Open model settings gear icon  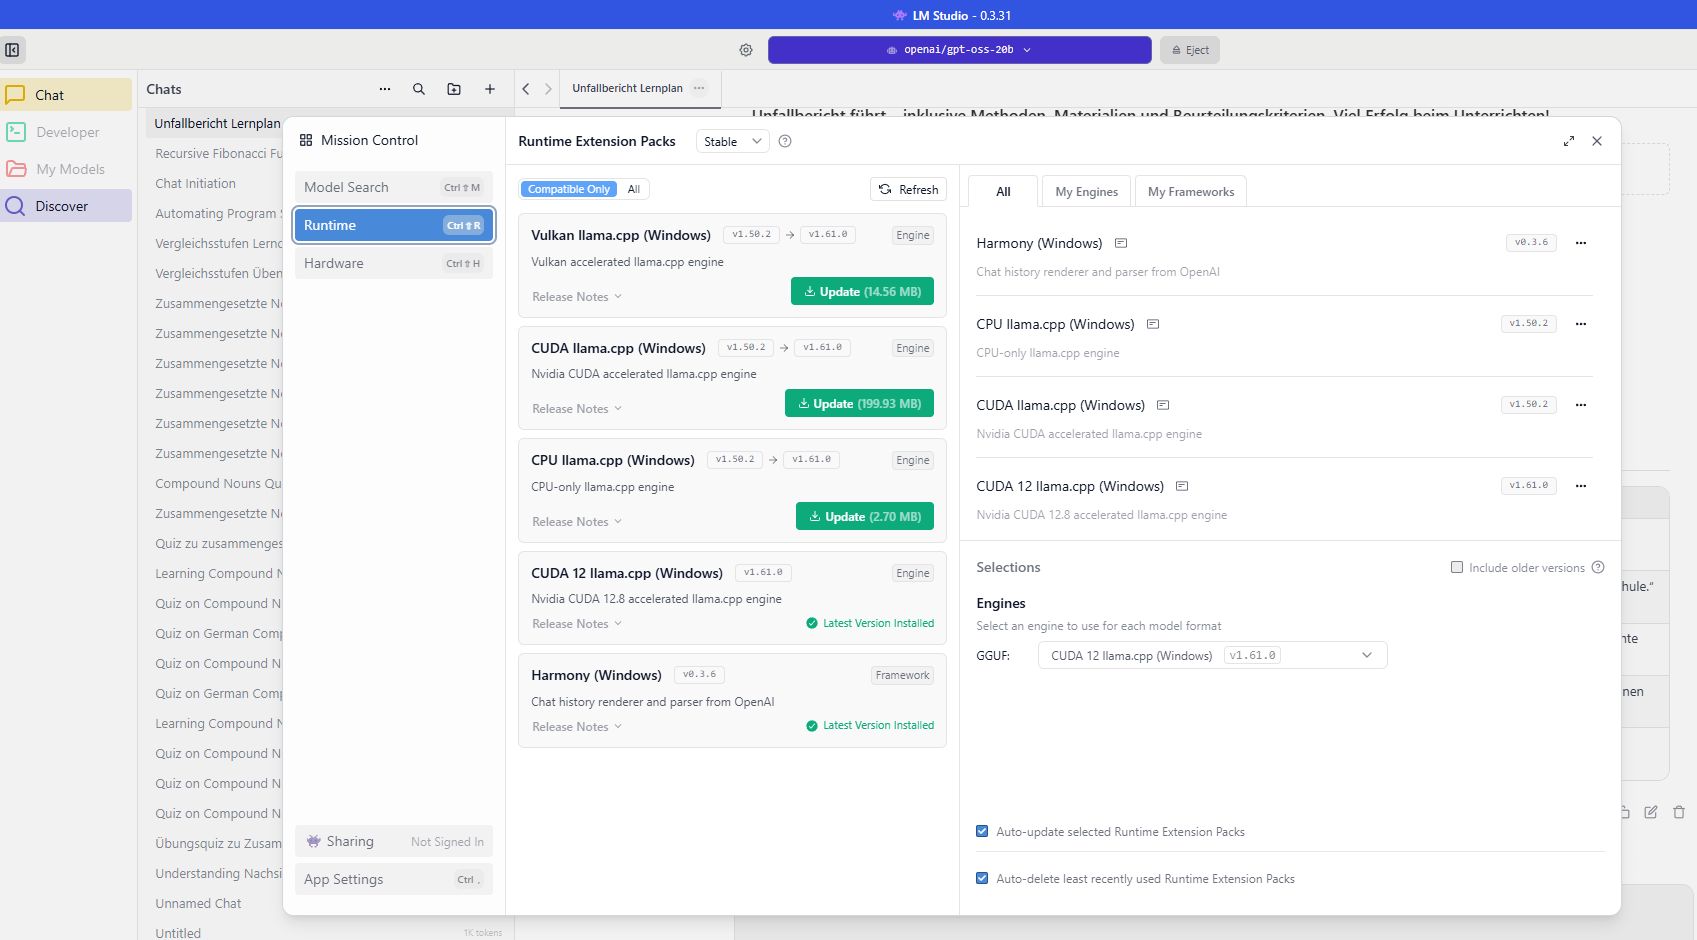point(746,50)
